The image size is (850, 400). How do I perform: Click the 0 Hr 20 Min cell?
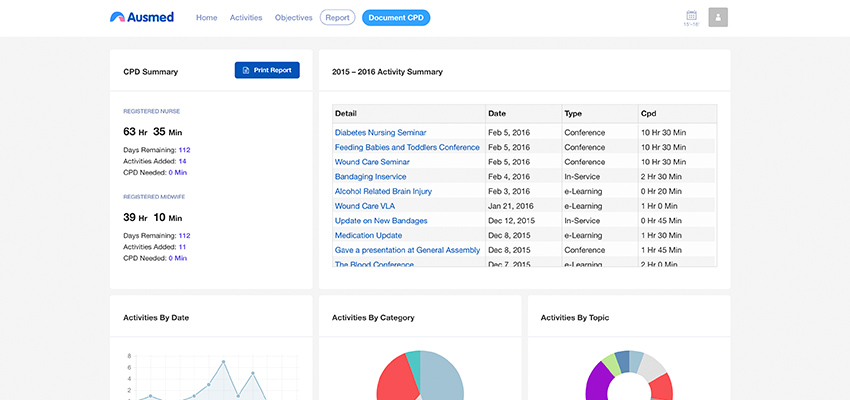pos(663,191)
